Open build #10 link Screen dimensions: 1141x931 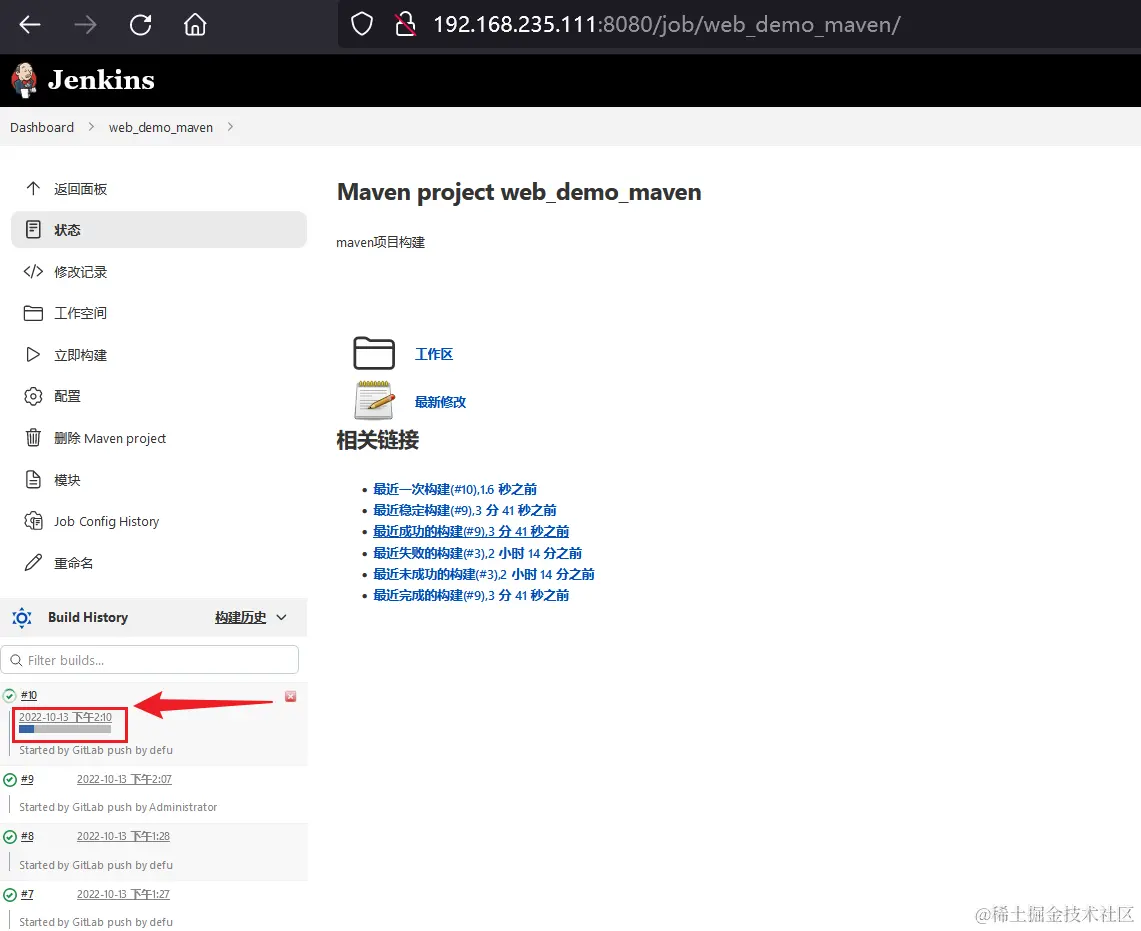click(x=29, y=695)
